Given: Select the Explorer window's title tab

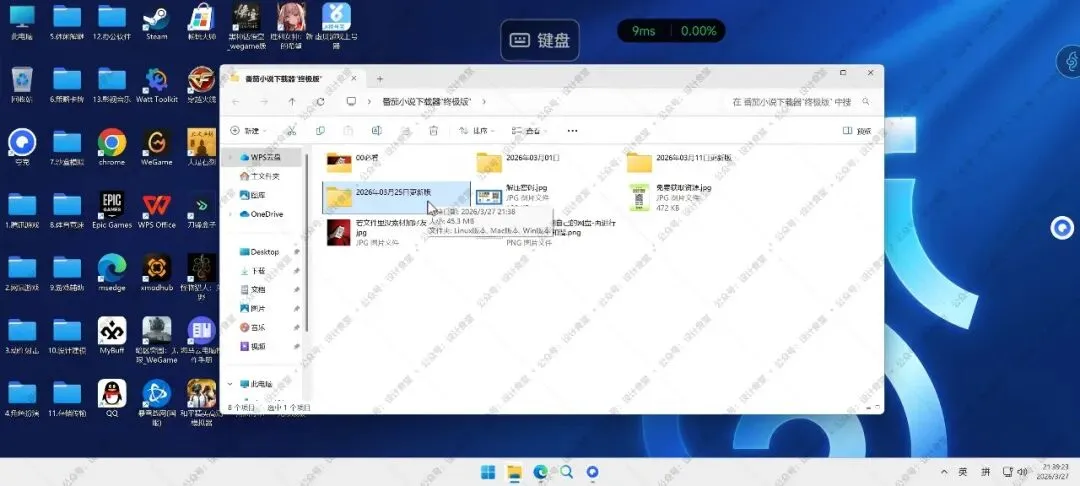Looking at the screenshot, I should tap(294, 79).
